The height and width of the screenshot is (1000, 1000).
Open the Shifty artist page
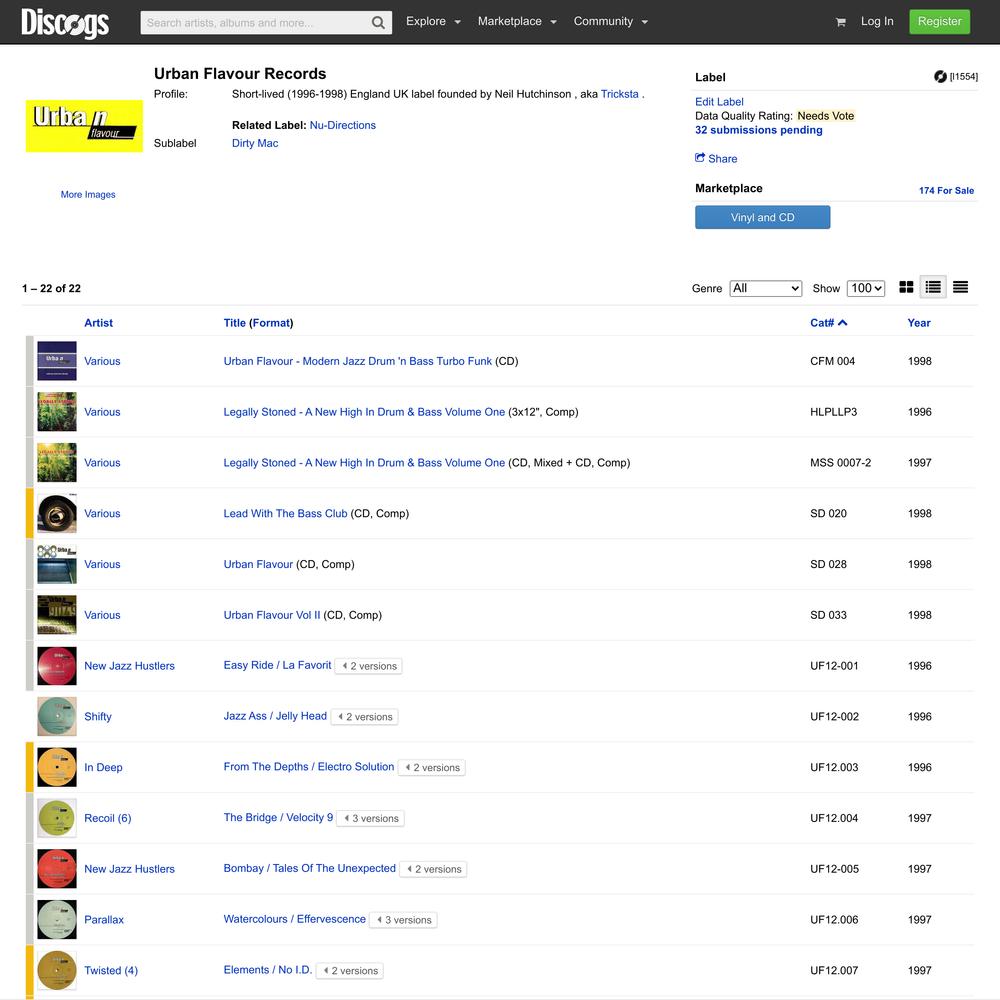click(98, 717)
